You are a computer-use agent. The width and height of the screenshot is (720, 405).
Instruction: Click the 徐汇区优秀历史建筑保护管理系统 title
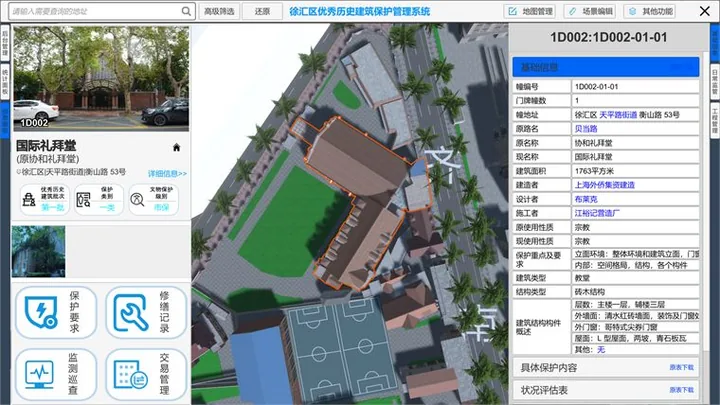point(360,11)
